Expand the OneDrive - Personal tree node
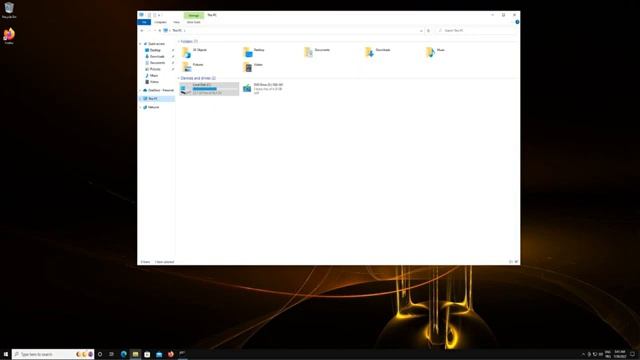The image size is (640, 360). [140, 90]
